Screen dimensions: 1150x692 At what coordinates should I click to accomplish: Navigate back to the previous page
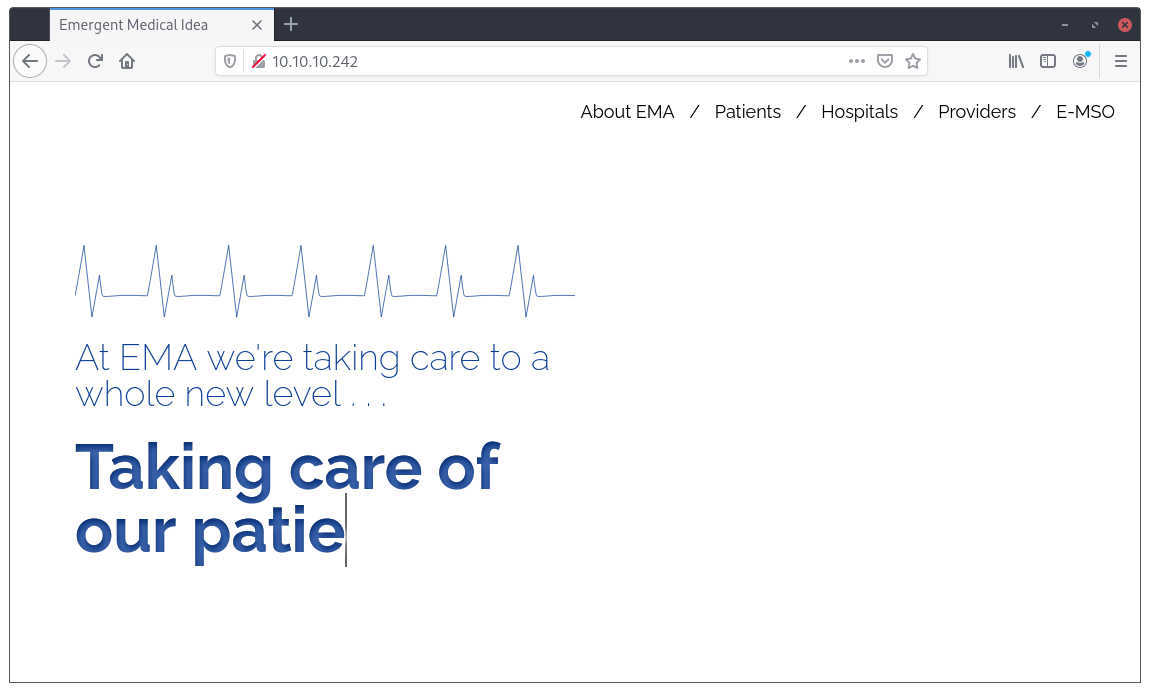coord(29,61)
